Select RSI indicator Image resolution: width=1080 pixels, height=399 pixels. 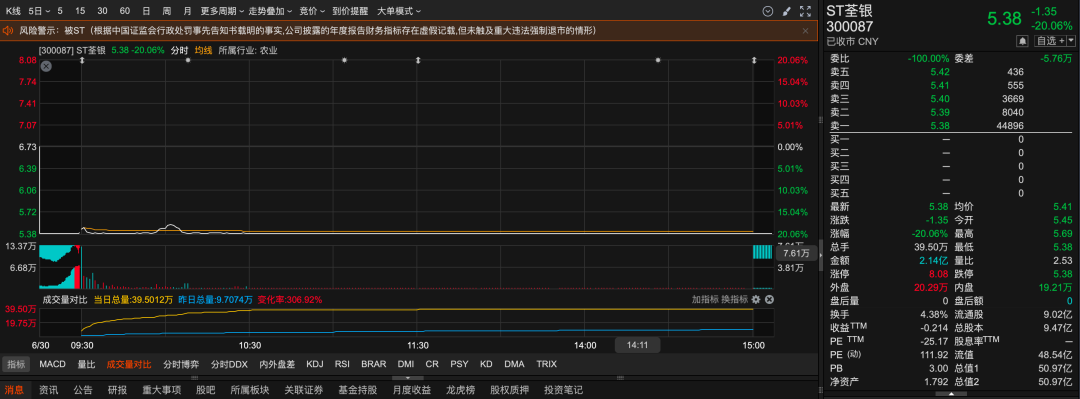point(342,364)
